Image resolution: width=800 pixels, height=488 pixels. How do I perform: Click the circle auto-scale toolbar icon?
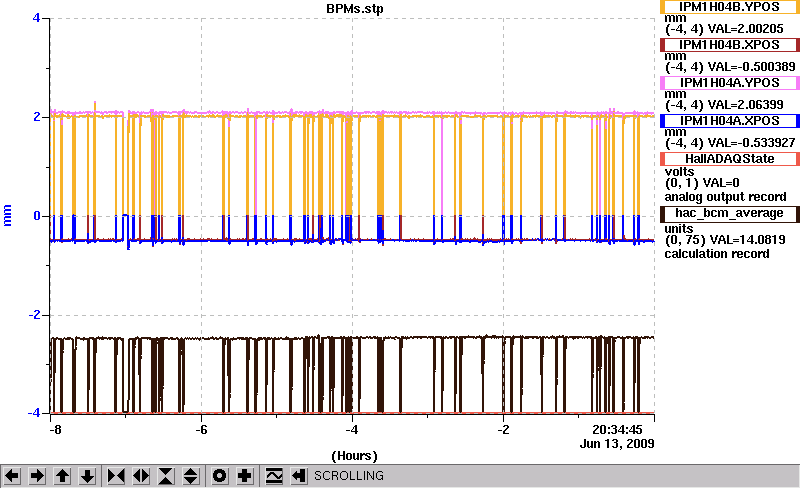click(219, 476)
